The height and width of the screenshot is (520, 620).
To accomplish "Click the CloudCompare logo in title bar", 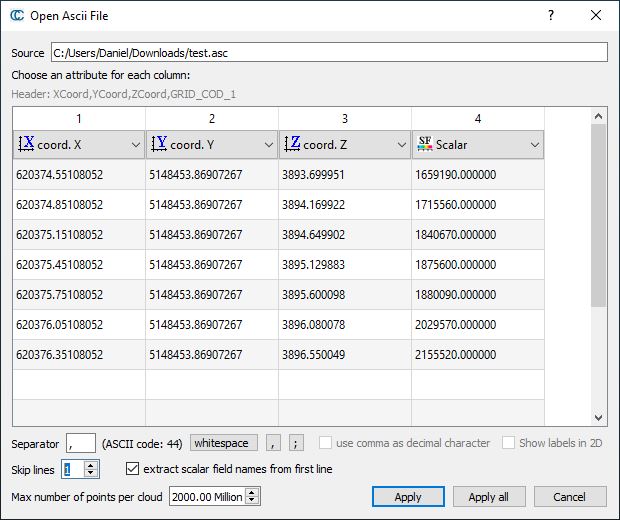I will [17, 16].
